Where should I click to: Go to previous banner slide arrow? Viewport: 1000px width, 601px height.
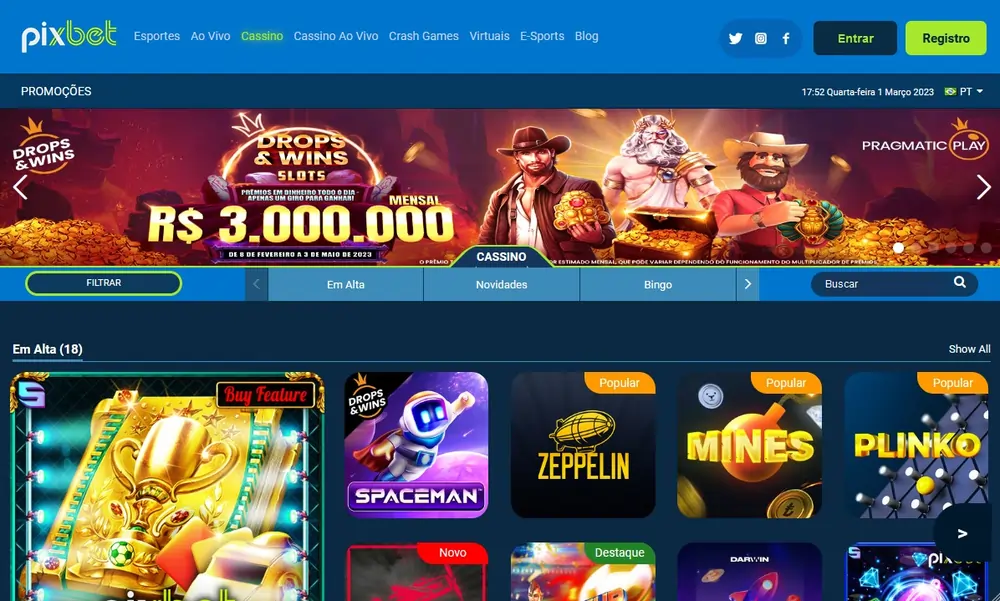[x=20, y=188]
